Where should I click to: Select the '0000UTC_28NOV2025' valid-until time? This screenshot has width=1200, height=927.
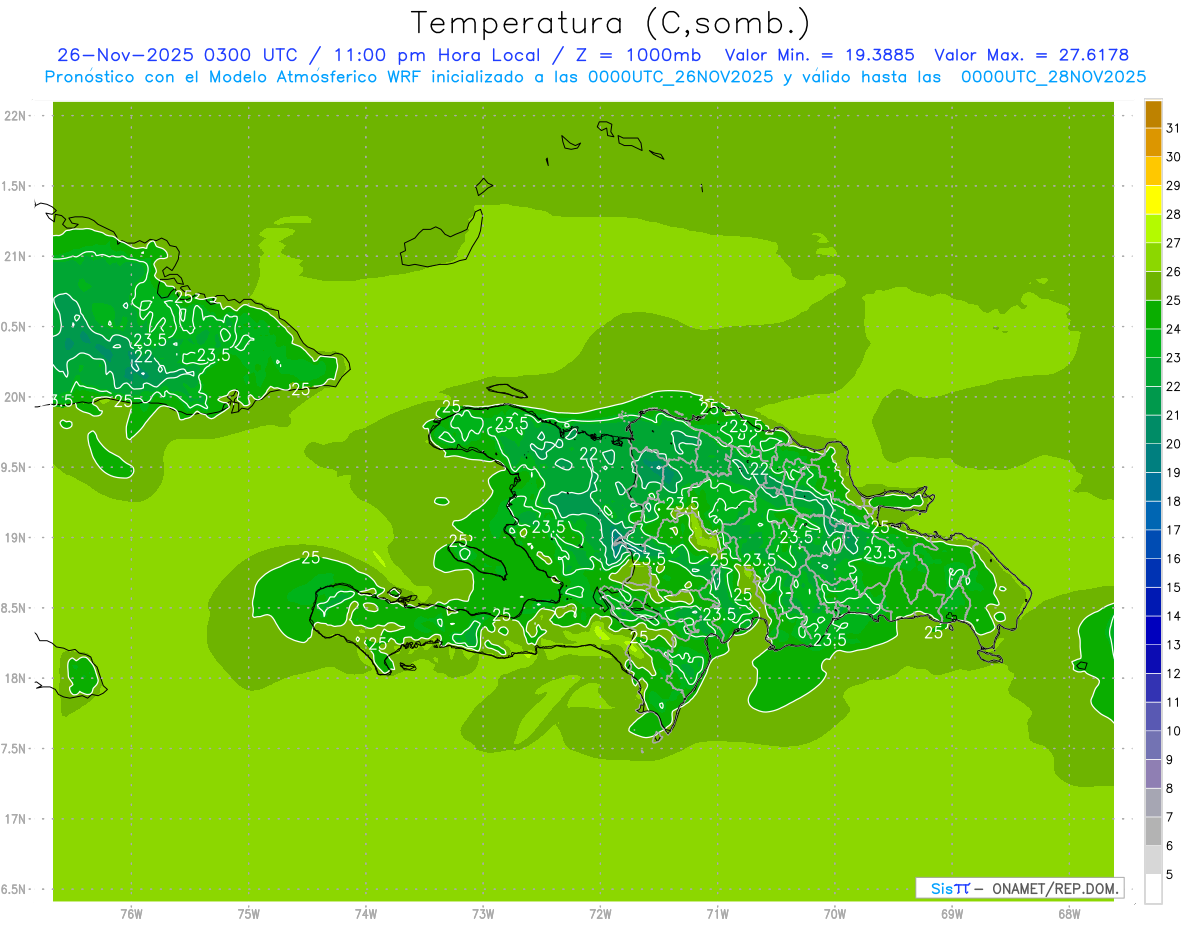point(1053,77)
